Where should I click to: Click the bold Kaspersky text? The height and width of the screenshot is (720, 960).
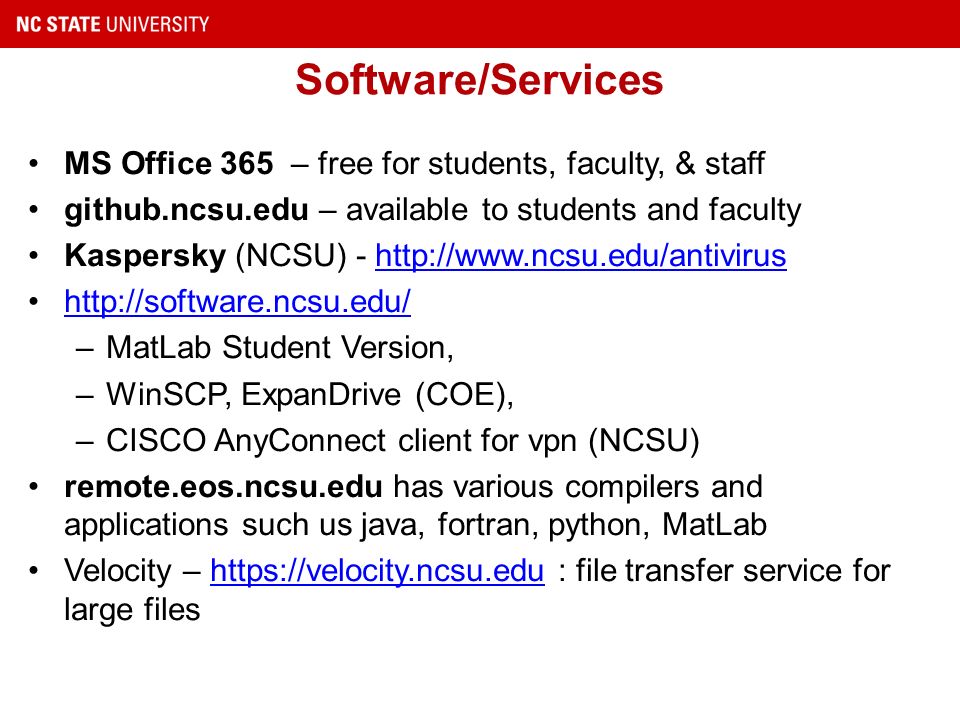[145, 256]
